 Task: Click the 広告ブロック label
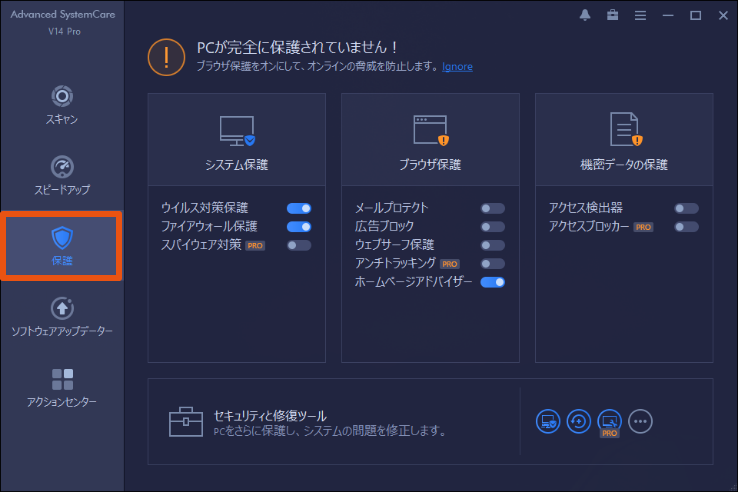(384, 226)
